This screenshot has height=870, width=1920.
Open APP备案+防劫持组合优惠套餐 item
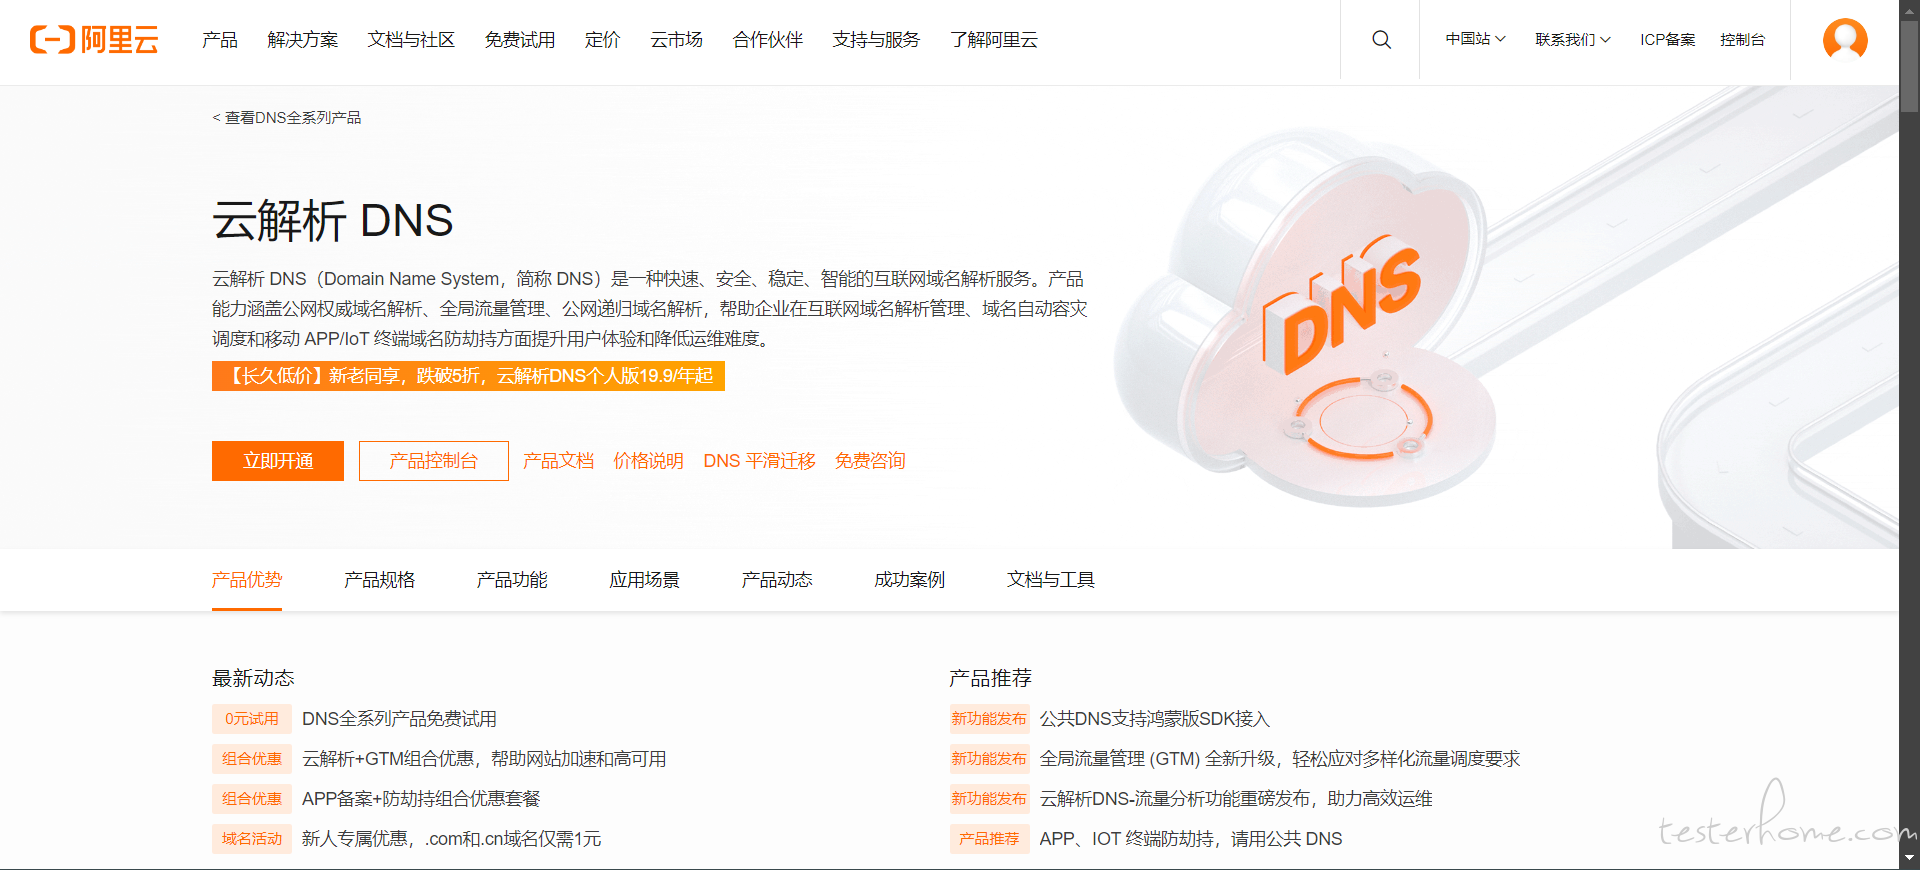point(421,799)
